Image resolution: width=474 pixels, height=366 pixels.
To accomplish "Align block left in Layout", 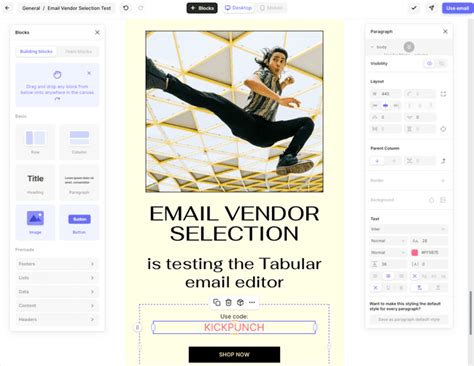I will (375, 106).
